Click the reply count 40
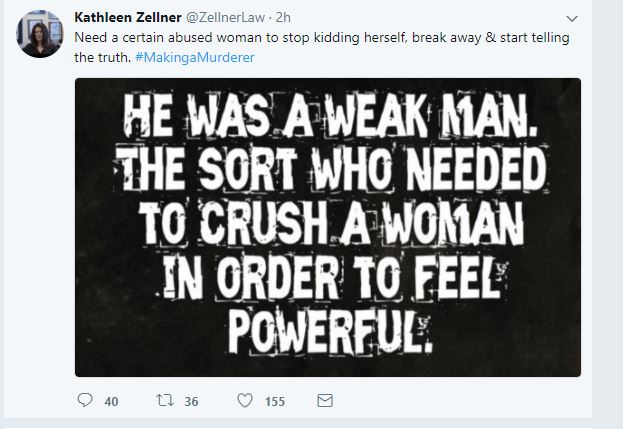 (x=111, y=402)
